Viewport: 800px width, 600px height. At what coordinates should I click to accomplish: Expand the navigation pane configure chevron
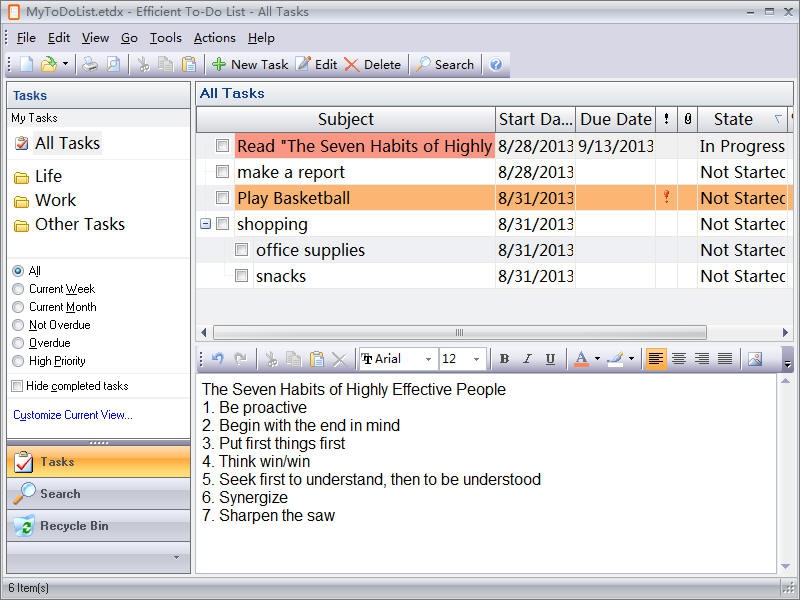click(x=177, y=557)
